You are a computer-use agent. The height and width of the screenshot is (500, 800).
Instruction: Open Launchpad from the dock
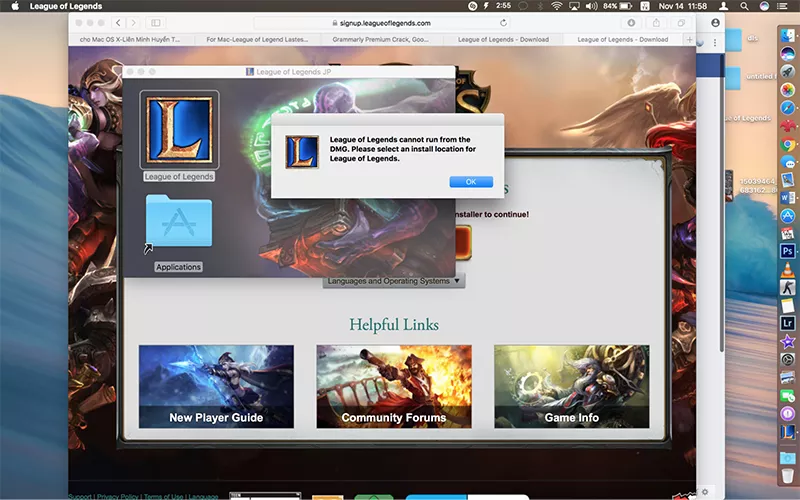pyautogui.click(x=788, y=72)
